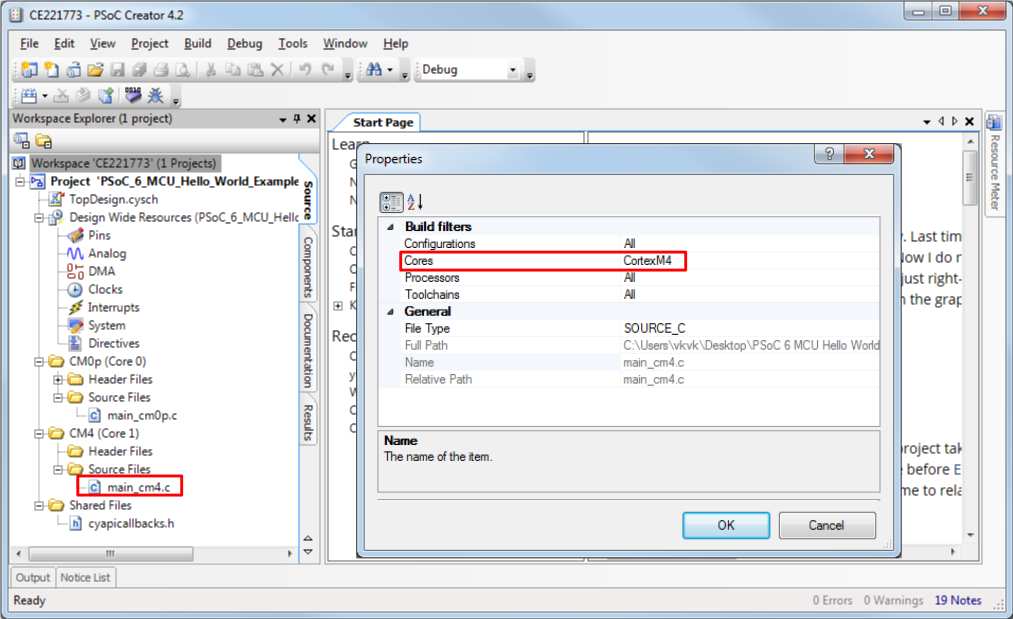Click the Alphabetical sort icon in Properties
The image size is (1013, 619).
click(x=415, y=202)
